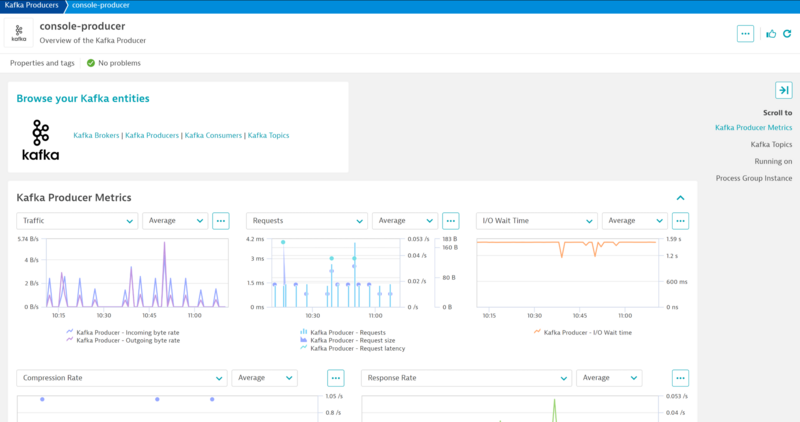Open the Kafka Consumers link

click(x=213, y=135)
